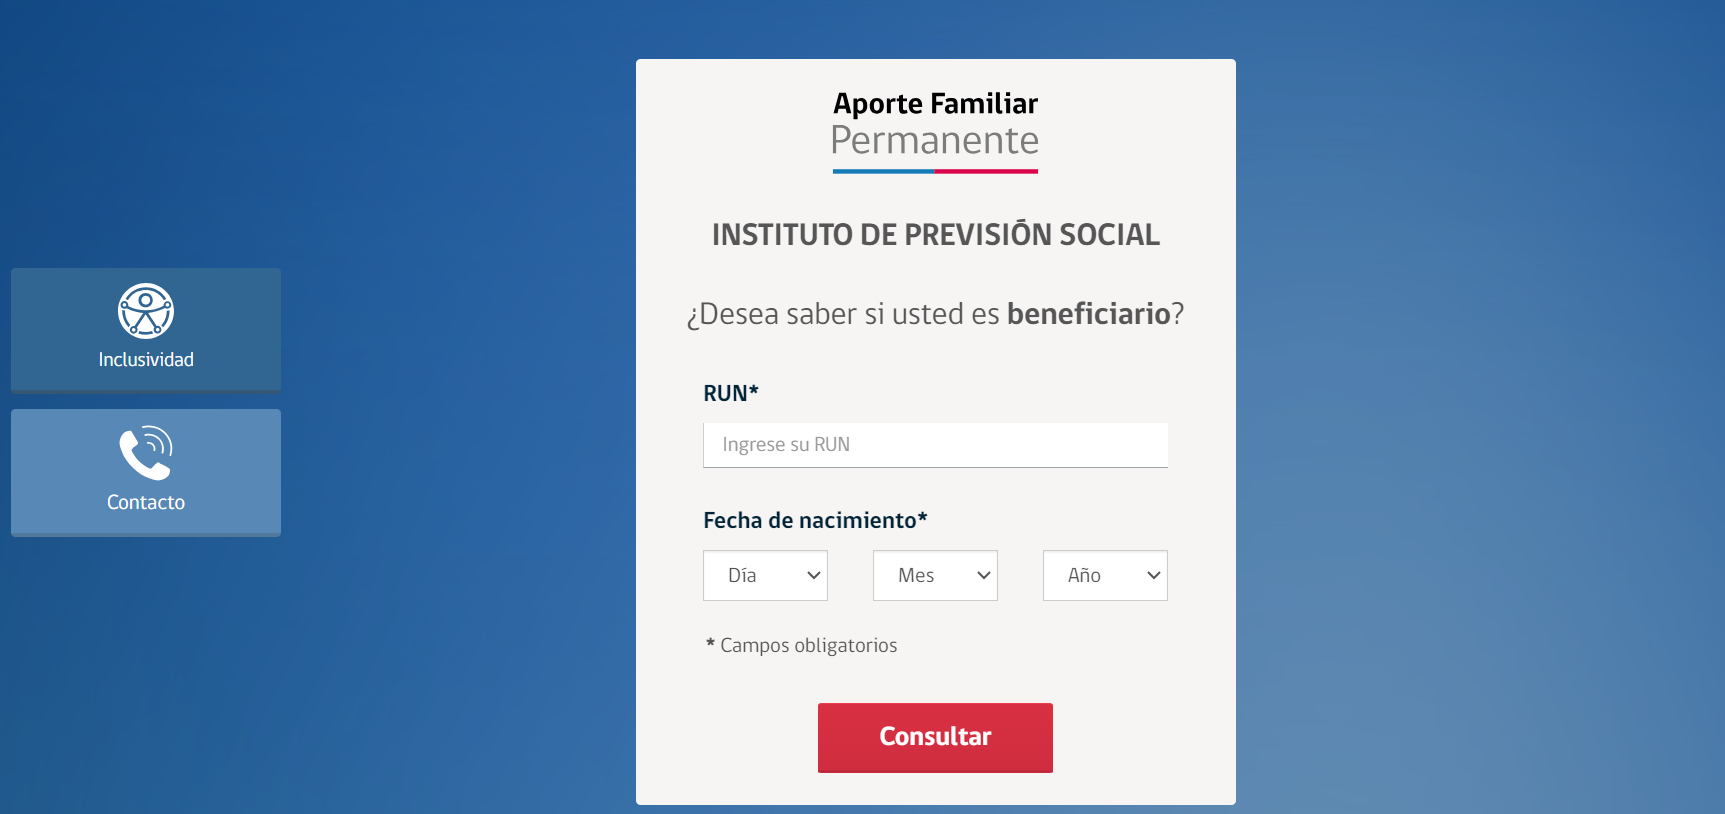Image resolution: width=1725 pixels, height=814 pixels.
Task: Click the chevron arrow on Mes selector
Action: point(984,575)
